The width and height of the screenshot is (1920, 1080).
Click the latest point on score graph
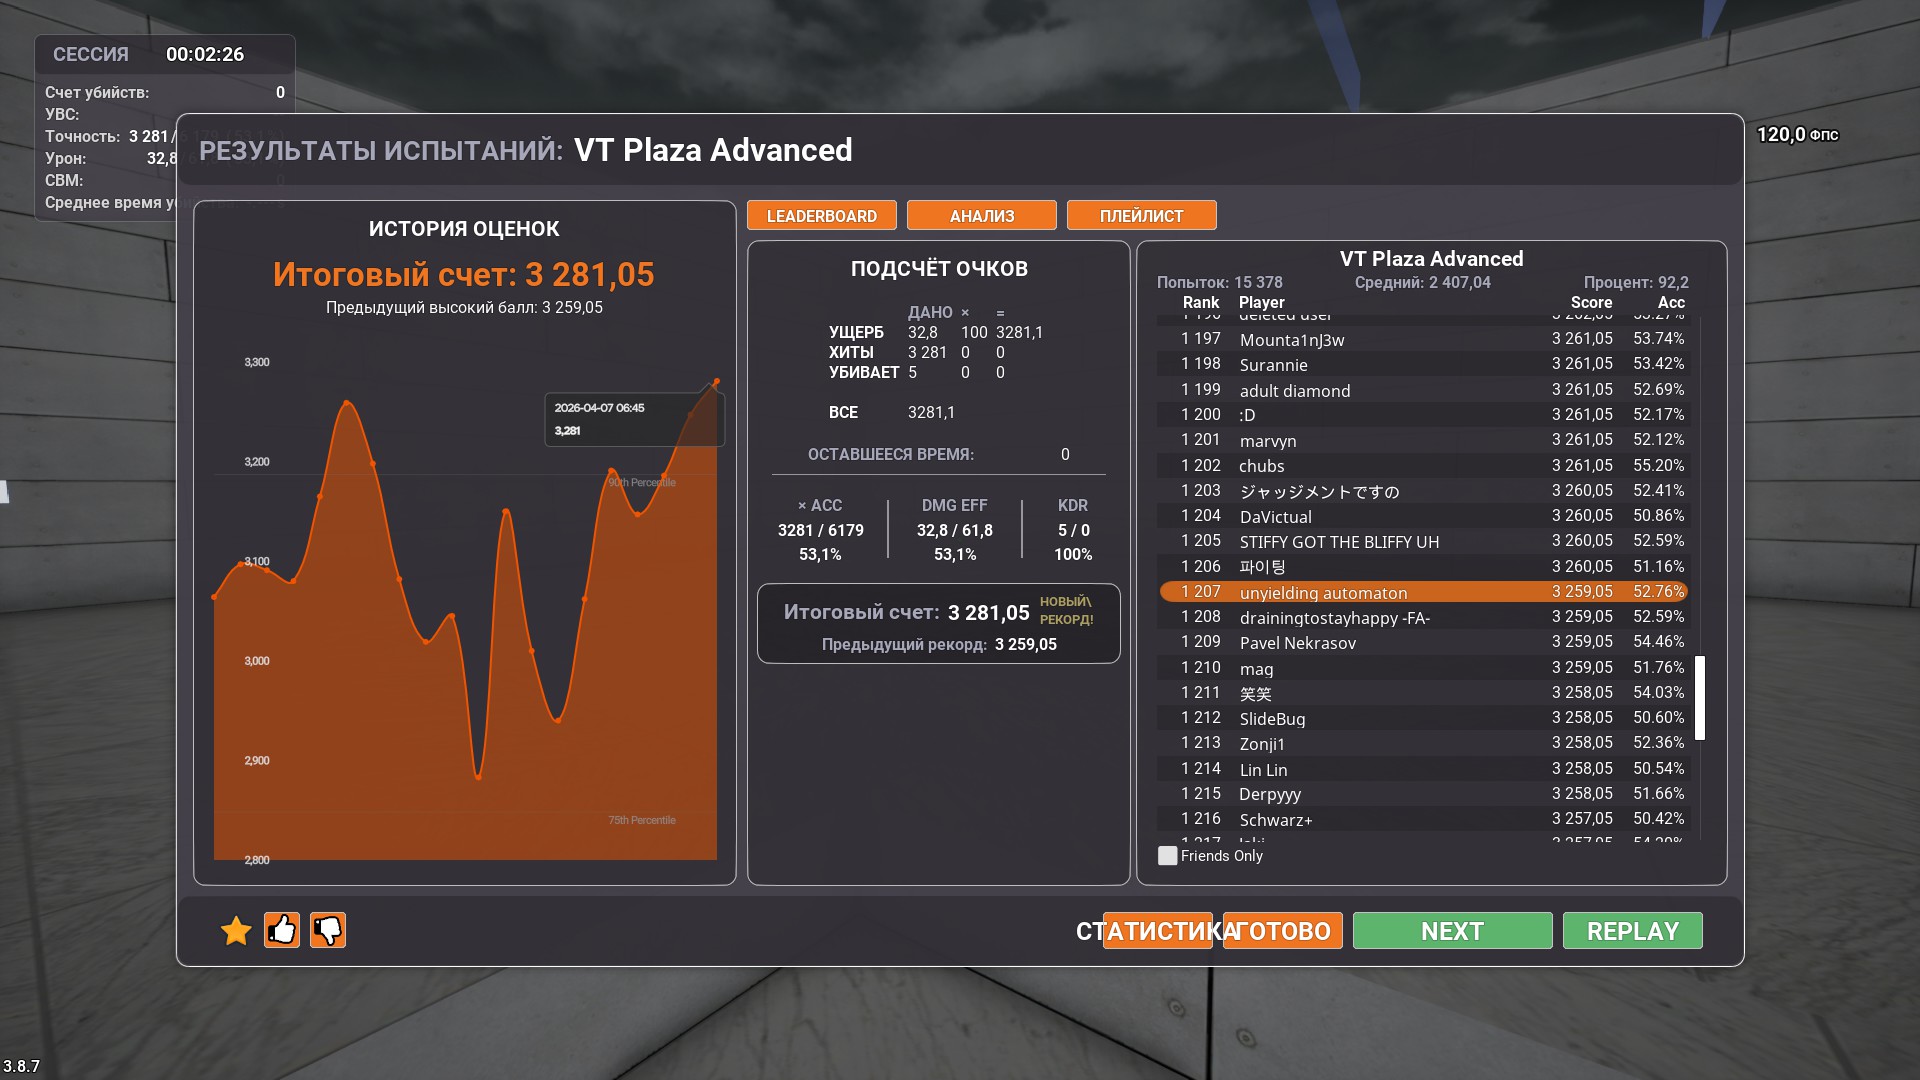click(x=716, y=382)
